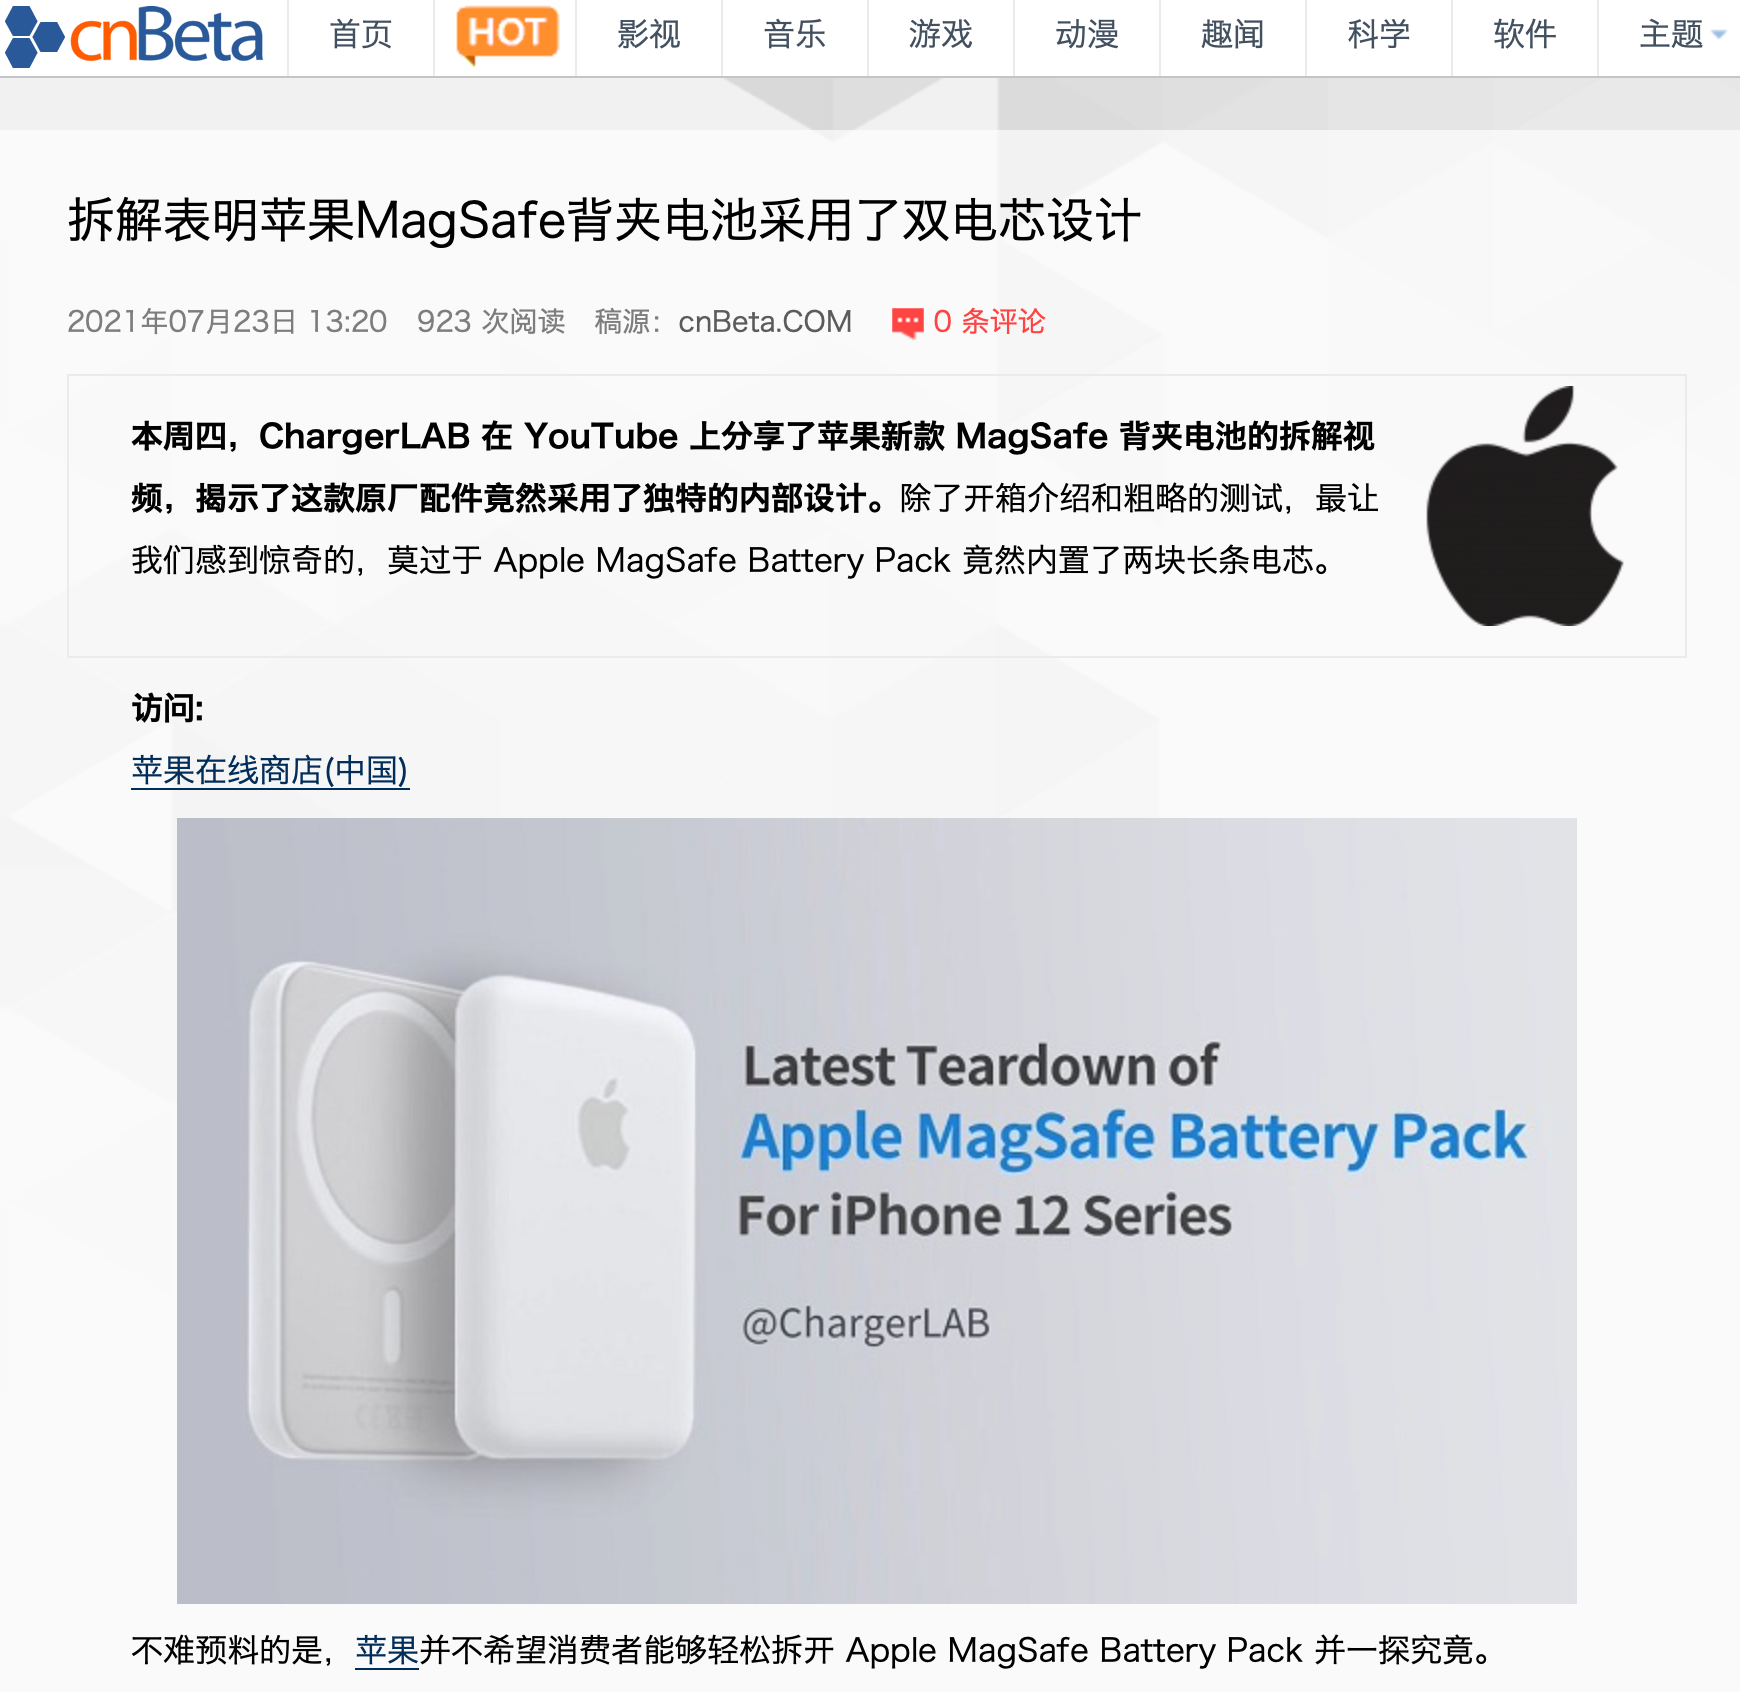The image size is (1740, 1692).
Task: Open the 趣闻 category
Action: pos(1233,35)
